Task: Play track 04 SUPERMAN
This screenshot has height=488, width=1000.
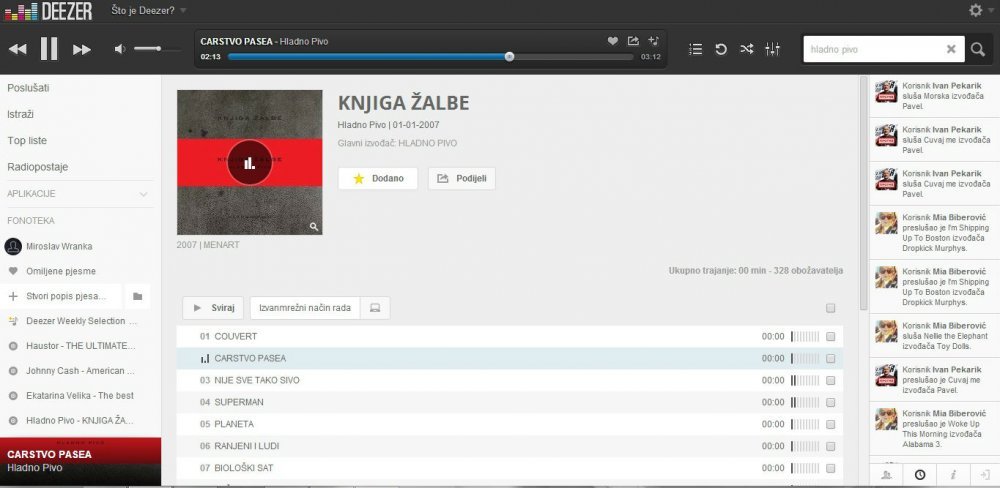Action: click(x=239, y=402)
